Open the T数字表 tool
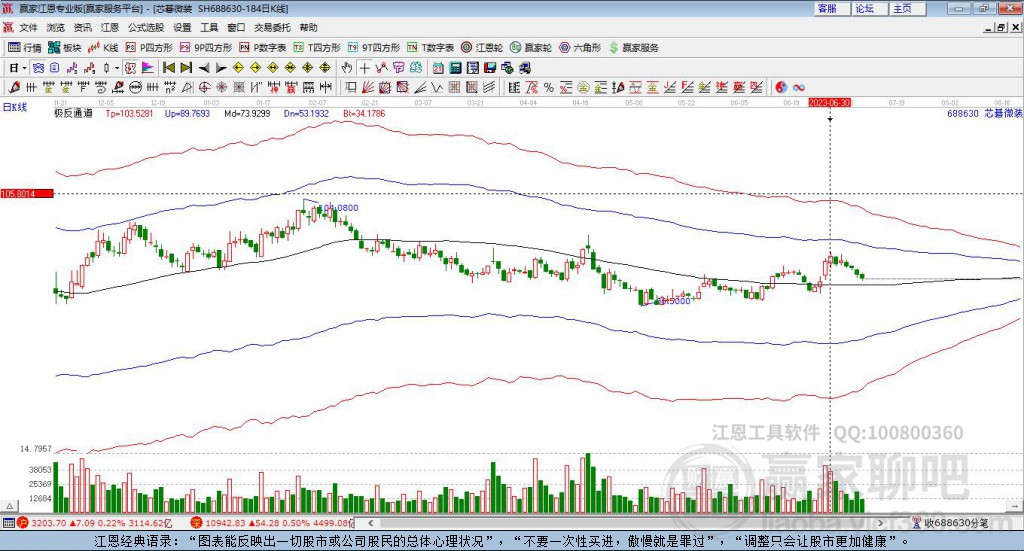Viewport: 1024px width, 551px height. (x=430, y=48)
